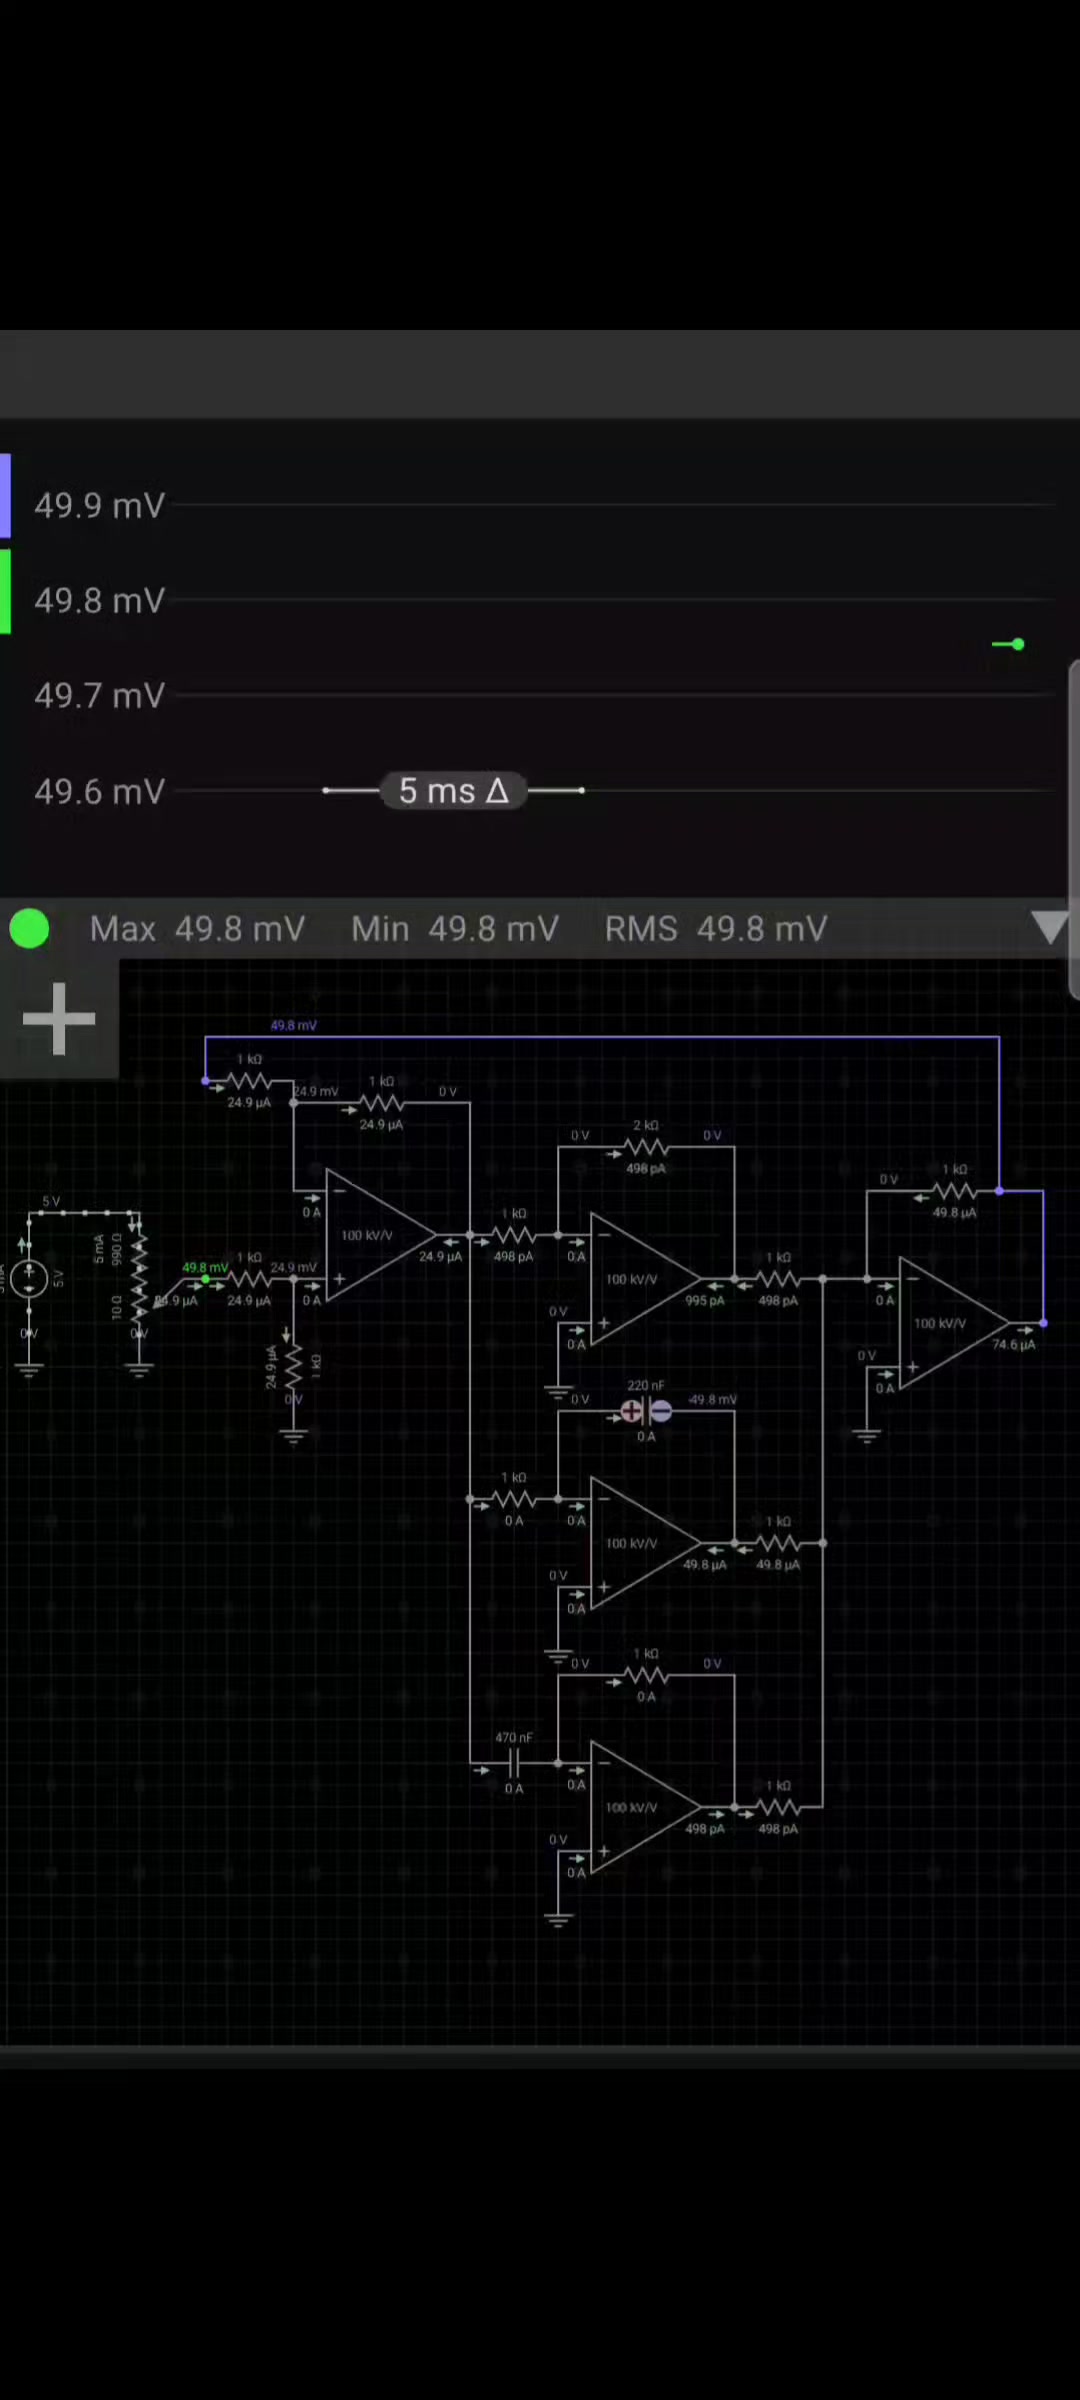1080x2400 pixels.
Task: Select the op-amp with 995 pA output
Action: (645, 1278)
